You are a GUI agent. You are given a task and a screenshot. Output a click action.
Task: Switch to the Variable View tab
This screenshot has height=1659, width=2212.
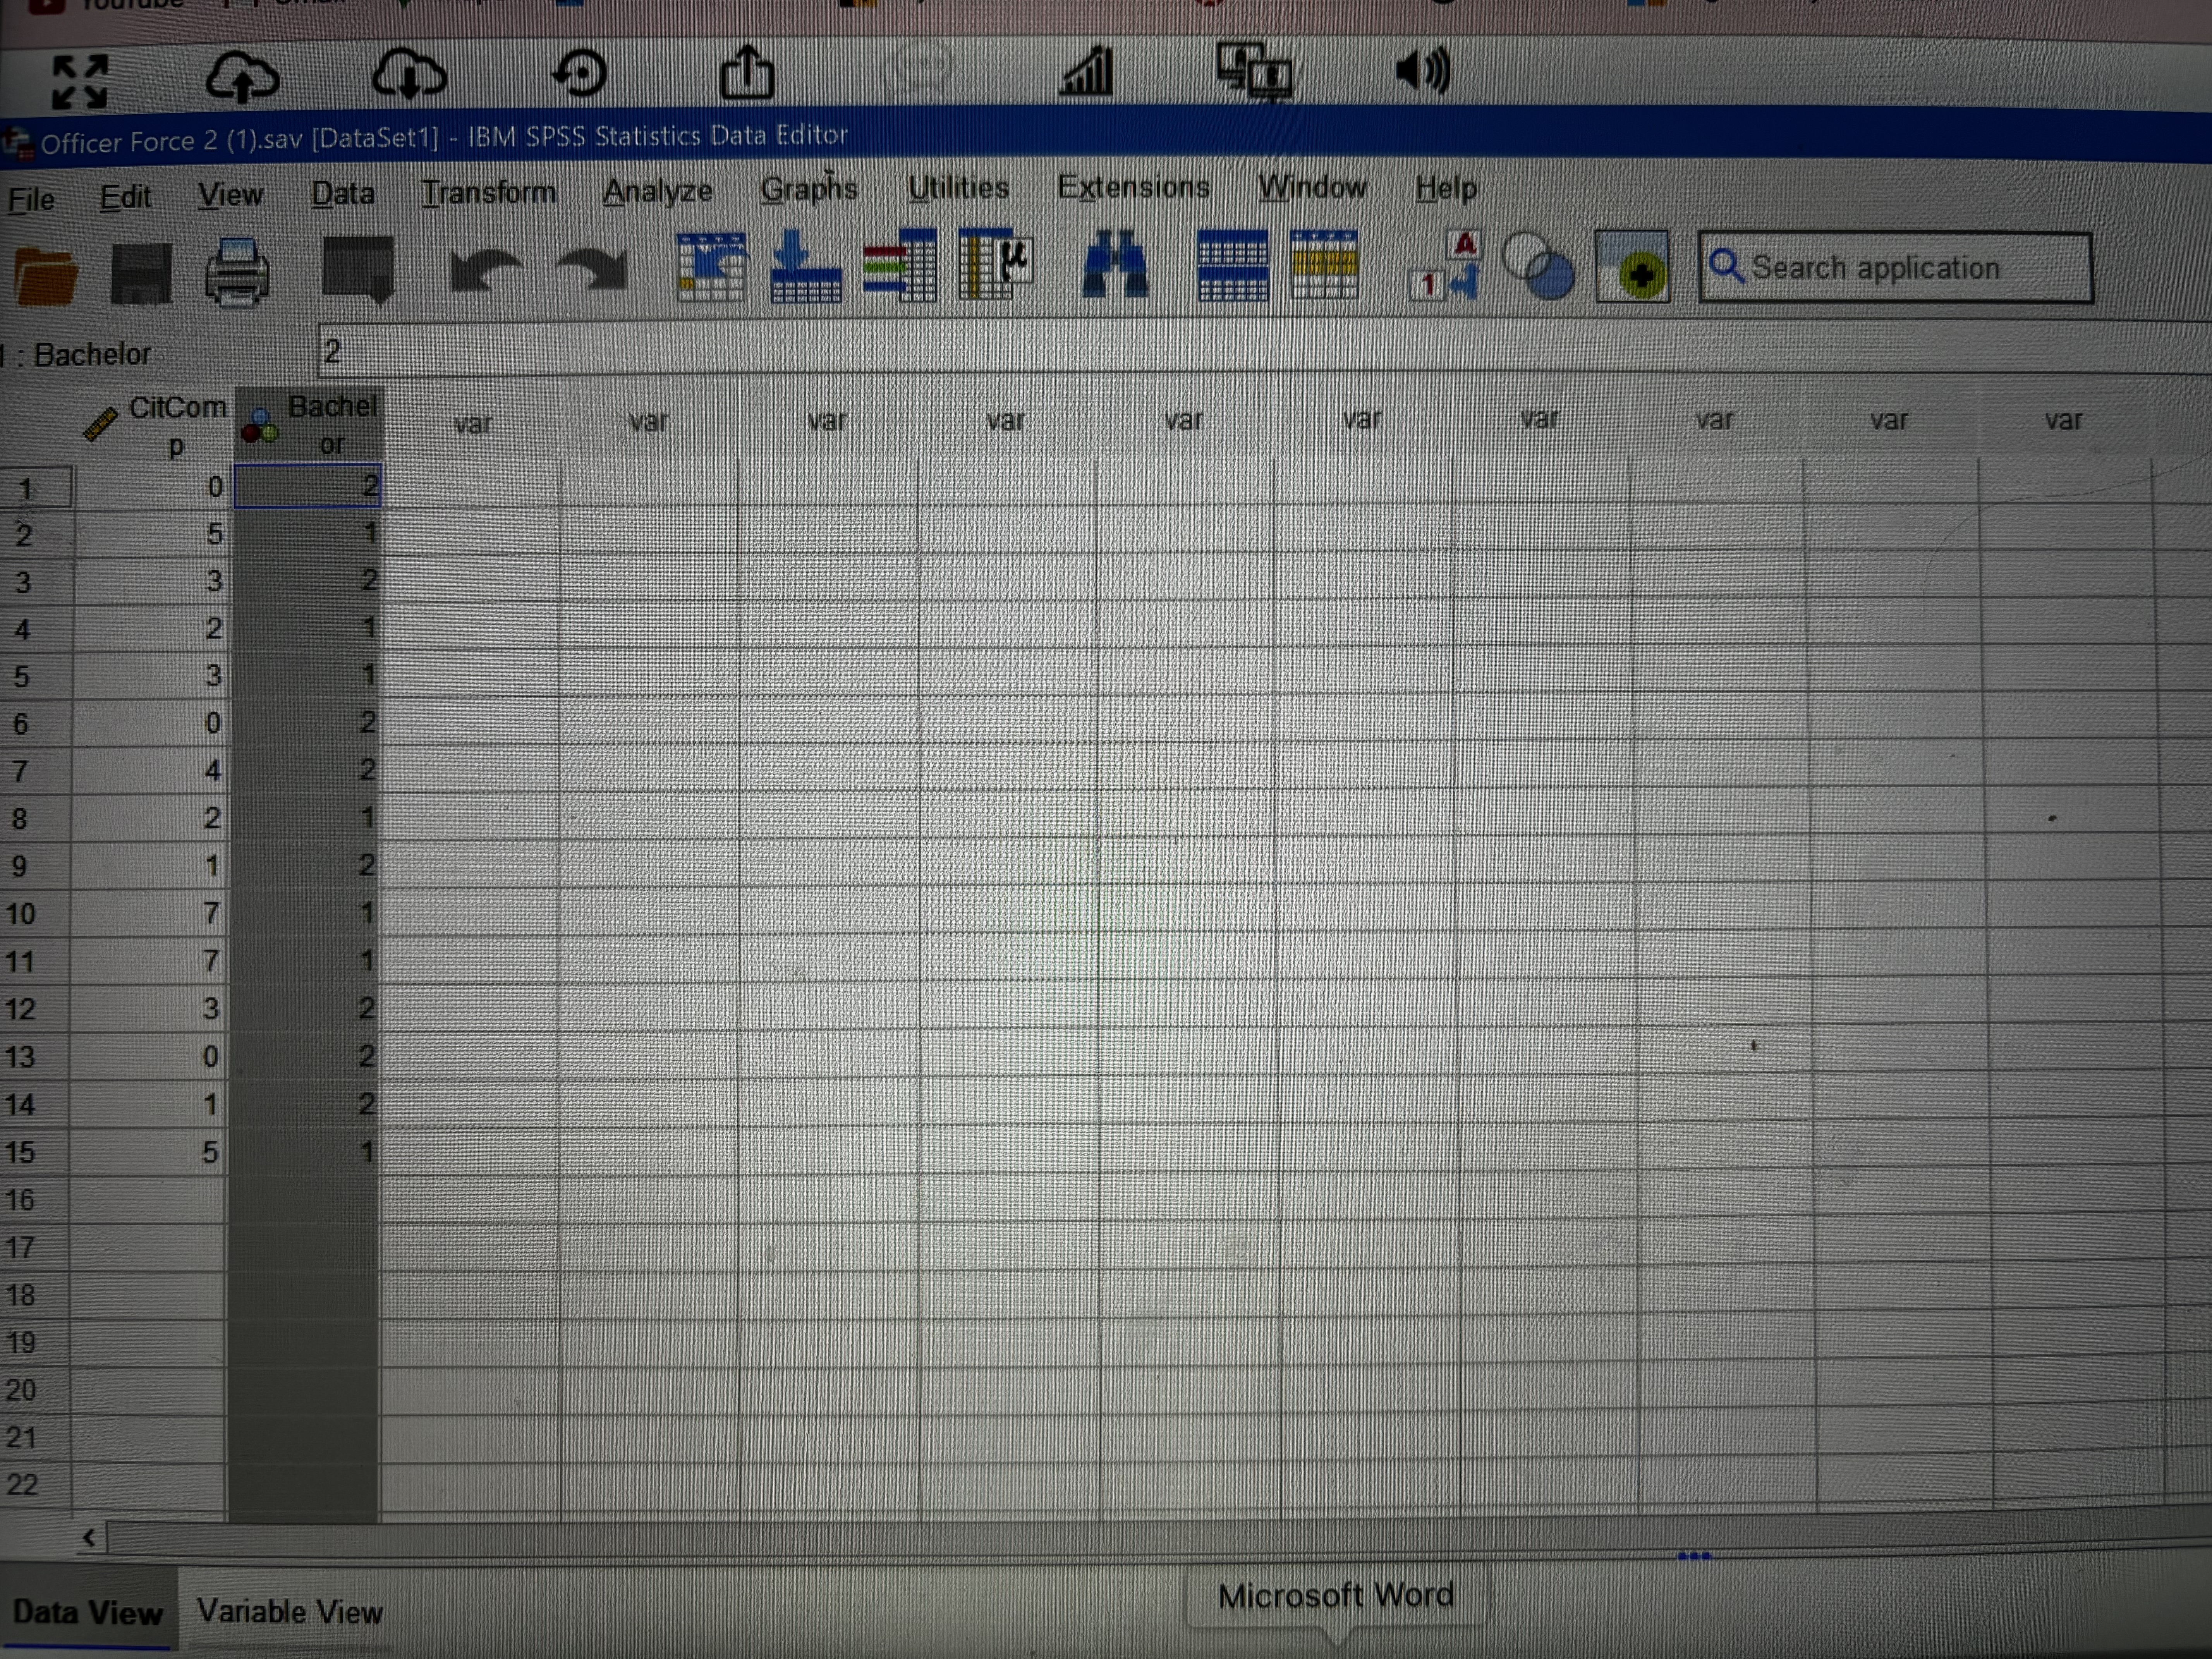point(290,1610)
